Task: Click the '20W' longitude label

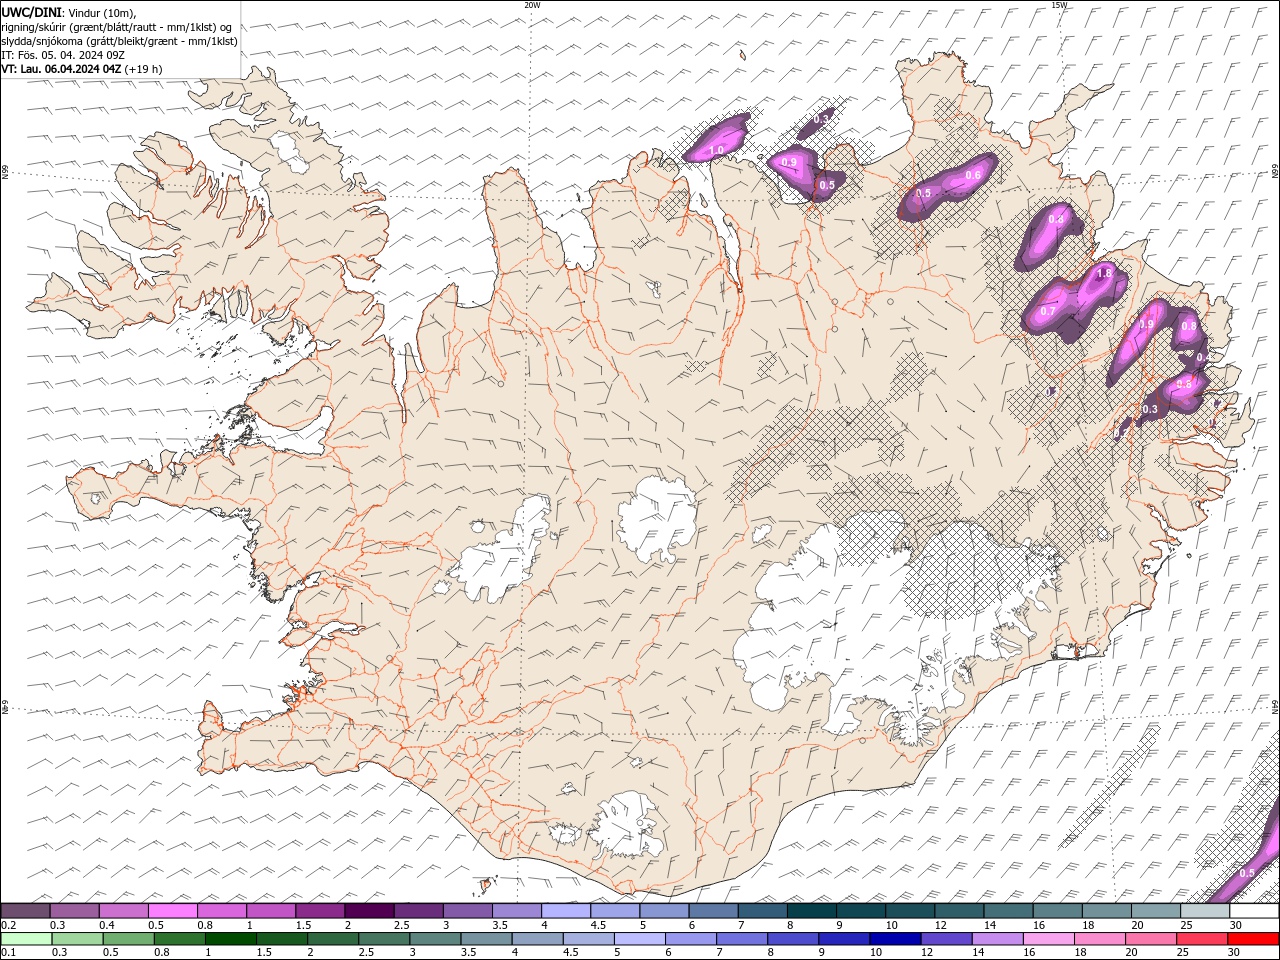Action: tap(532, 5)
